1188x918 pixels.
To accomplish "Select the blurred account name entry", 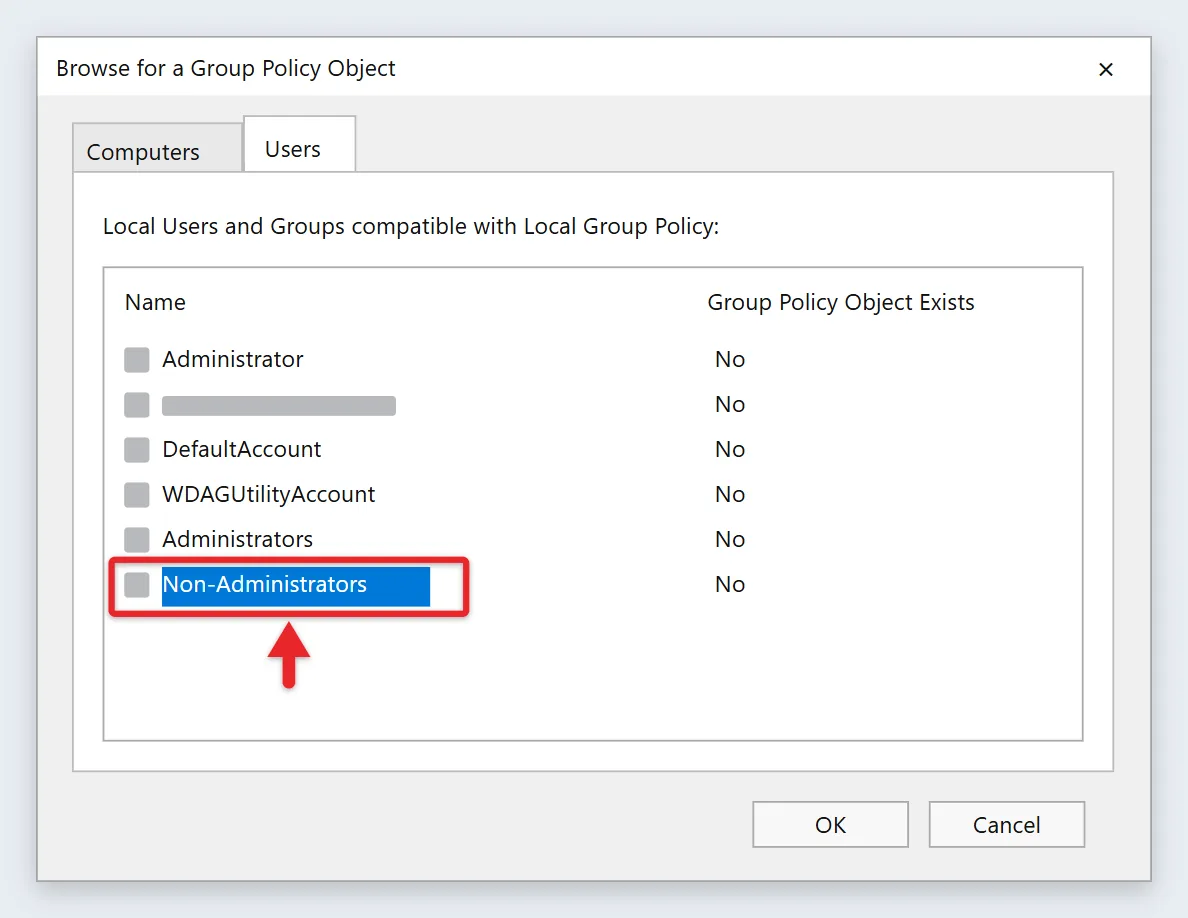I will 279,405.
